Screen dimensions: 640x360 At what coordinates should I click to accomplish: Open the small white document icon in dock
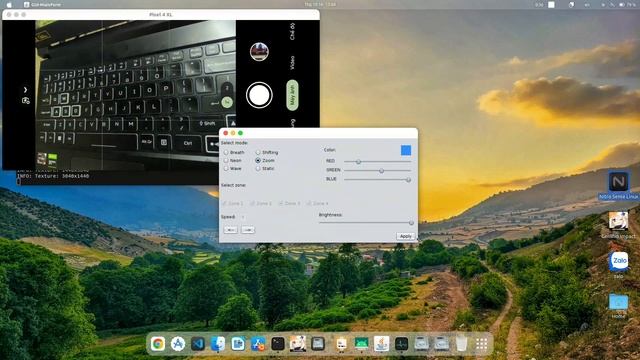[341, 344]
